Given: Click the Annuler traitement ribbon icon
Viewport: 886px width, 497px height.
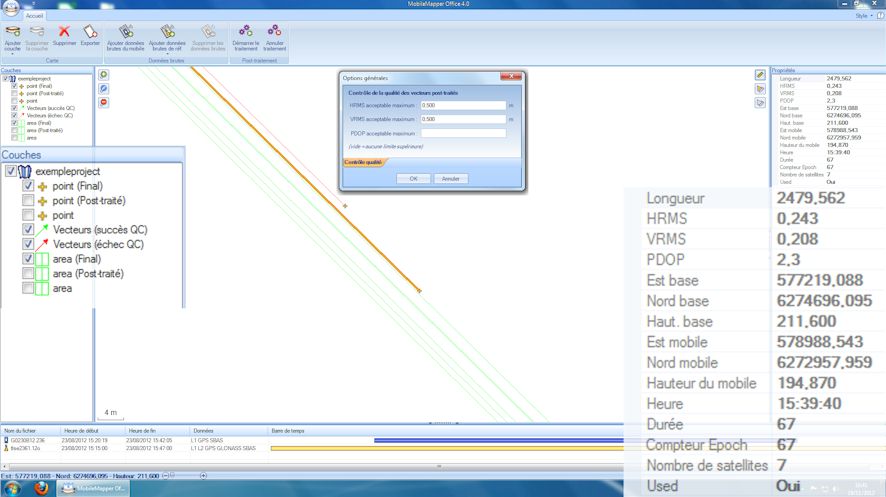Looking at the screenshot, I should coord(275,30).
